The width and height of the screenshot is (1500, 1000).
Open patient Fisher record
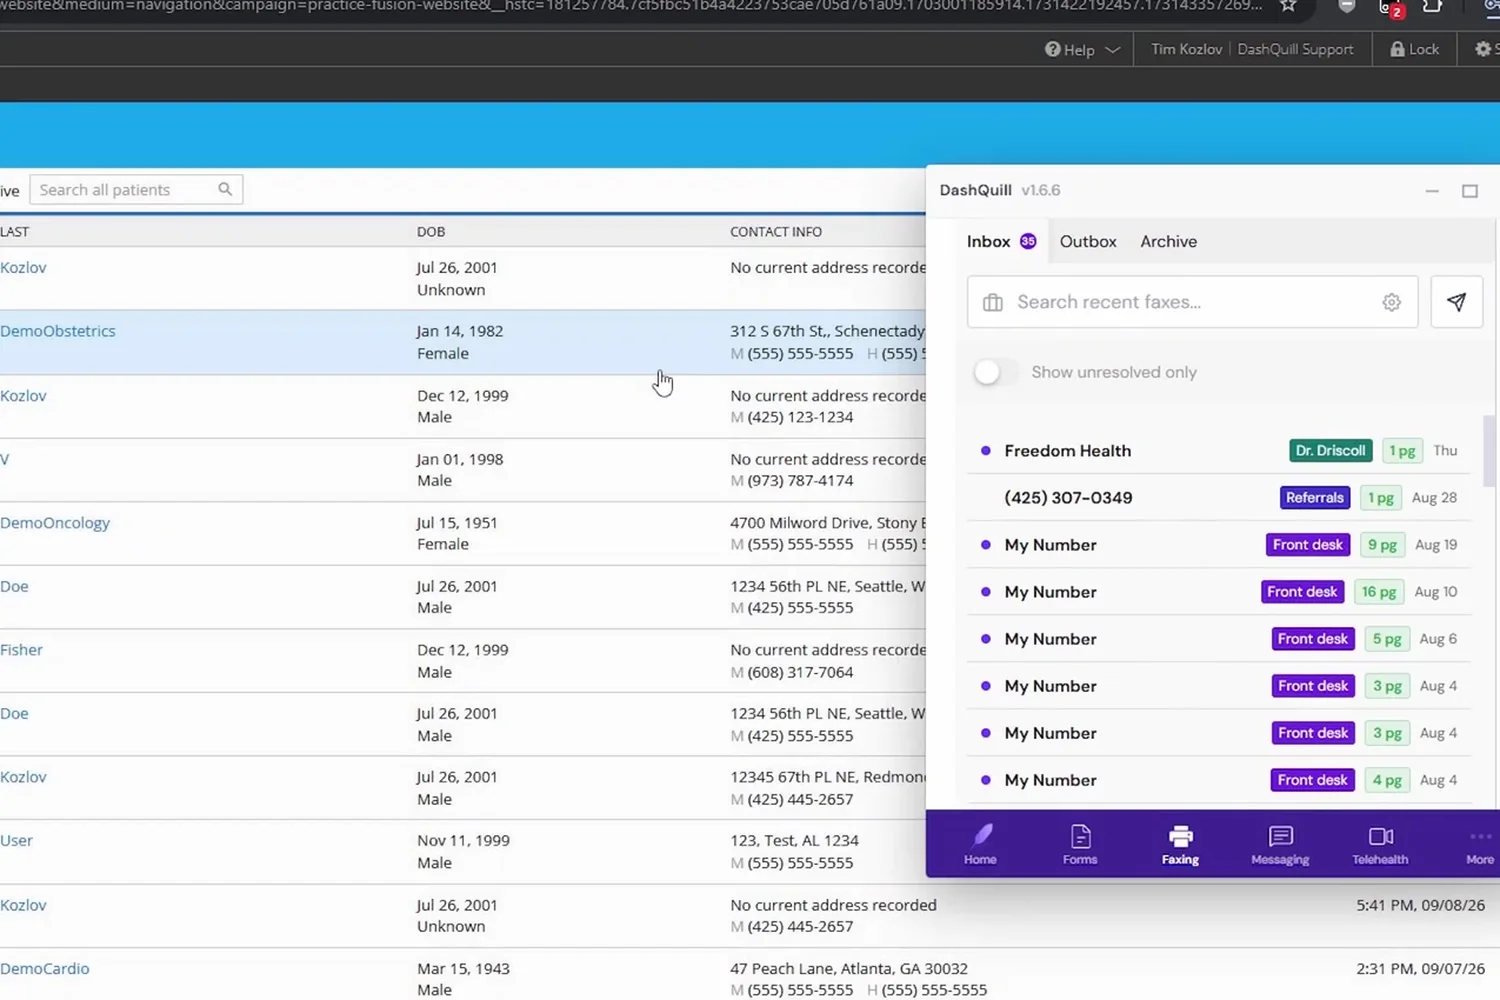coord(21,650)
